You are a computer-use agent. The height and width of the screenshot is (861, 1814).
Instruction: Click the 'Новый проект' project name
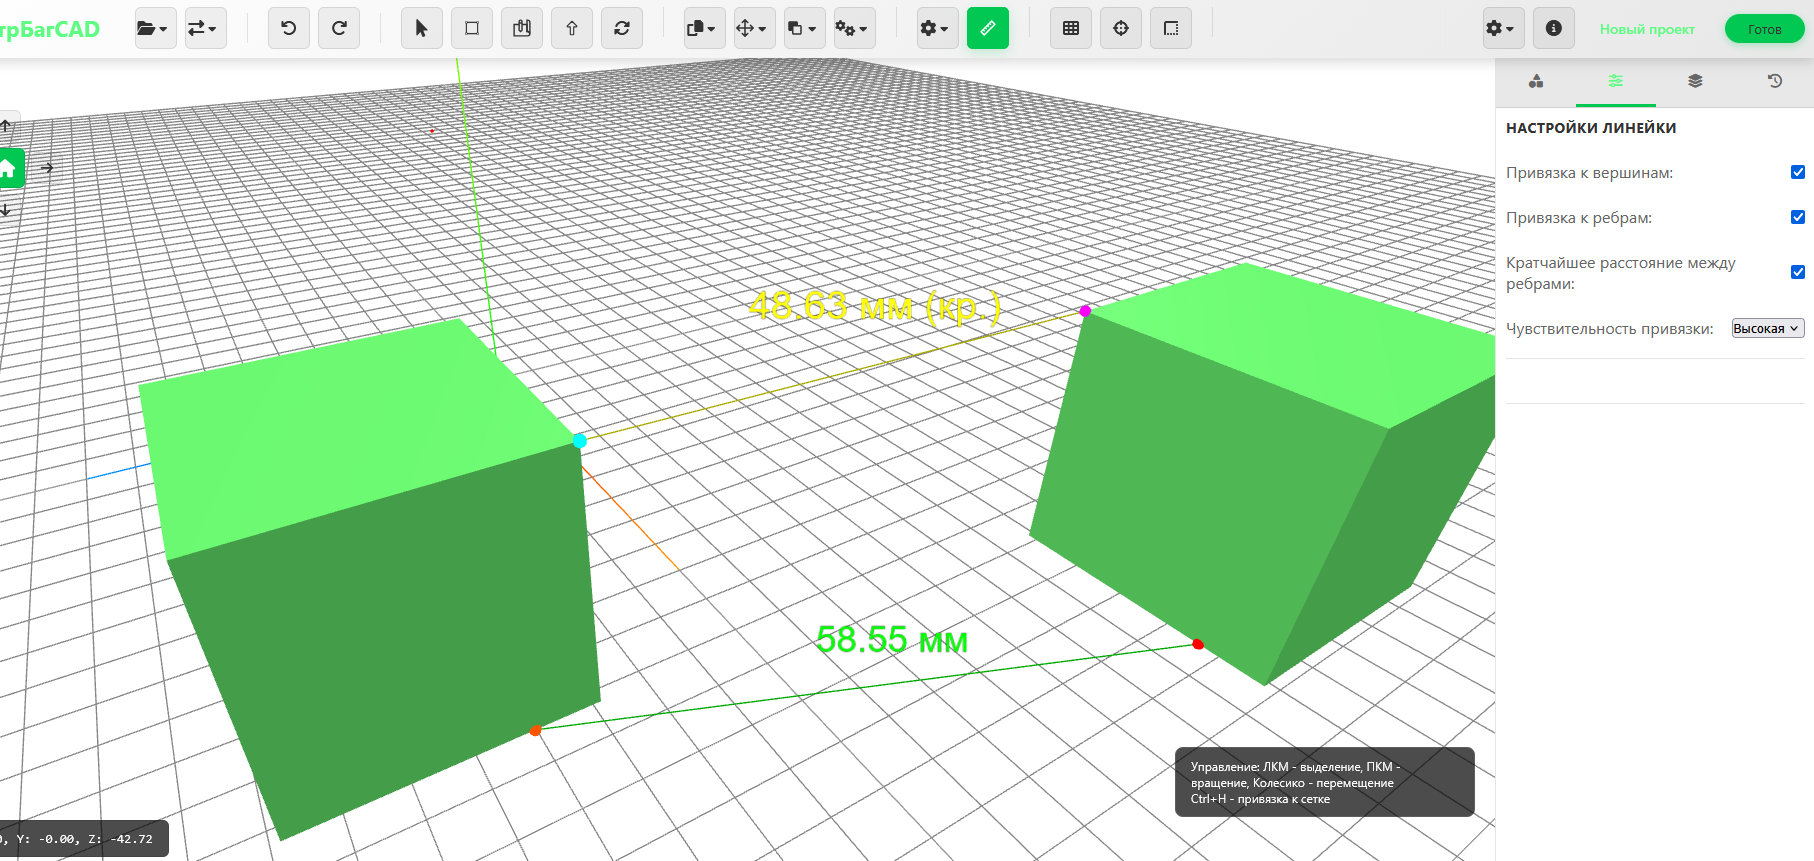click(1647, 29)
